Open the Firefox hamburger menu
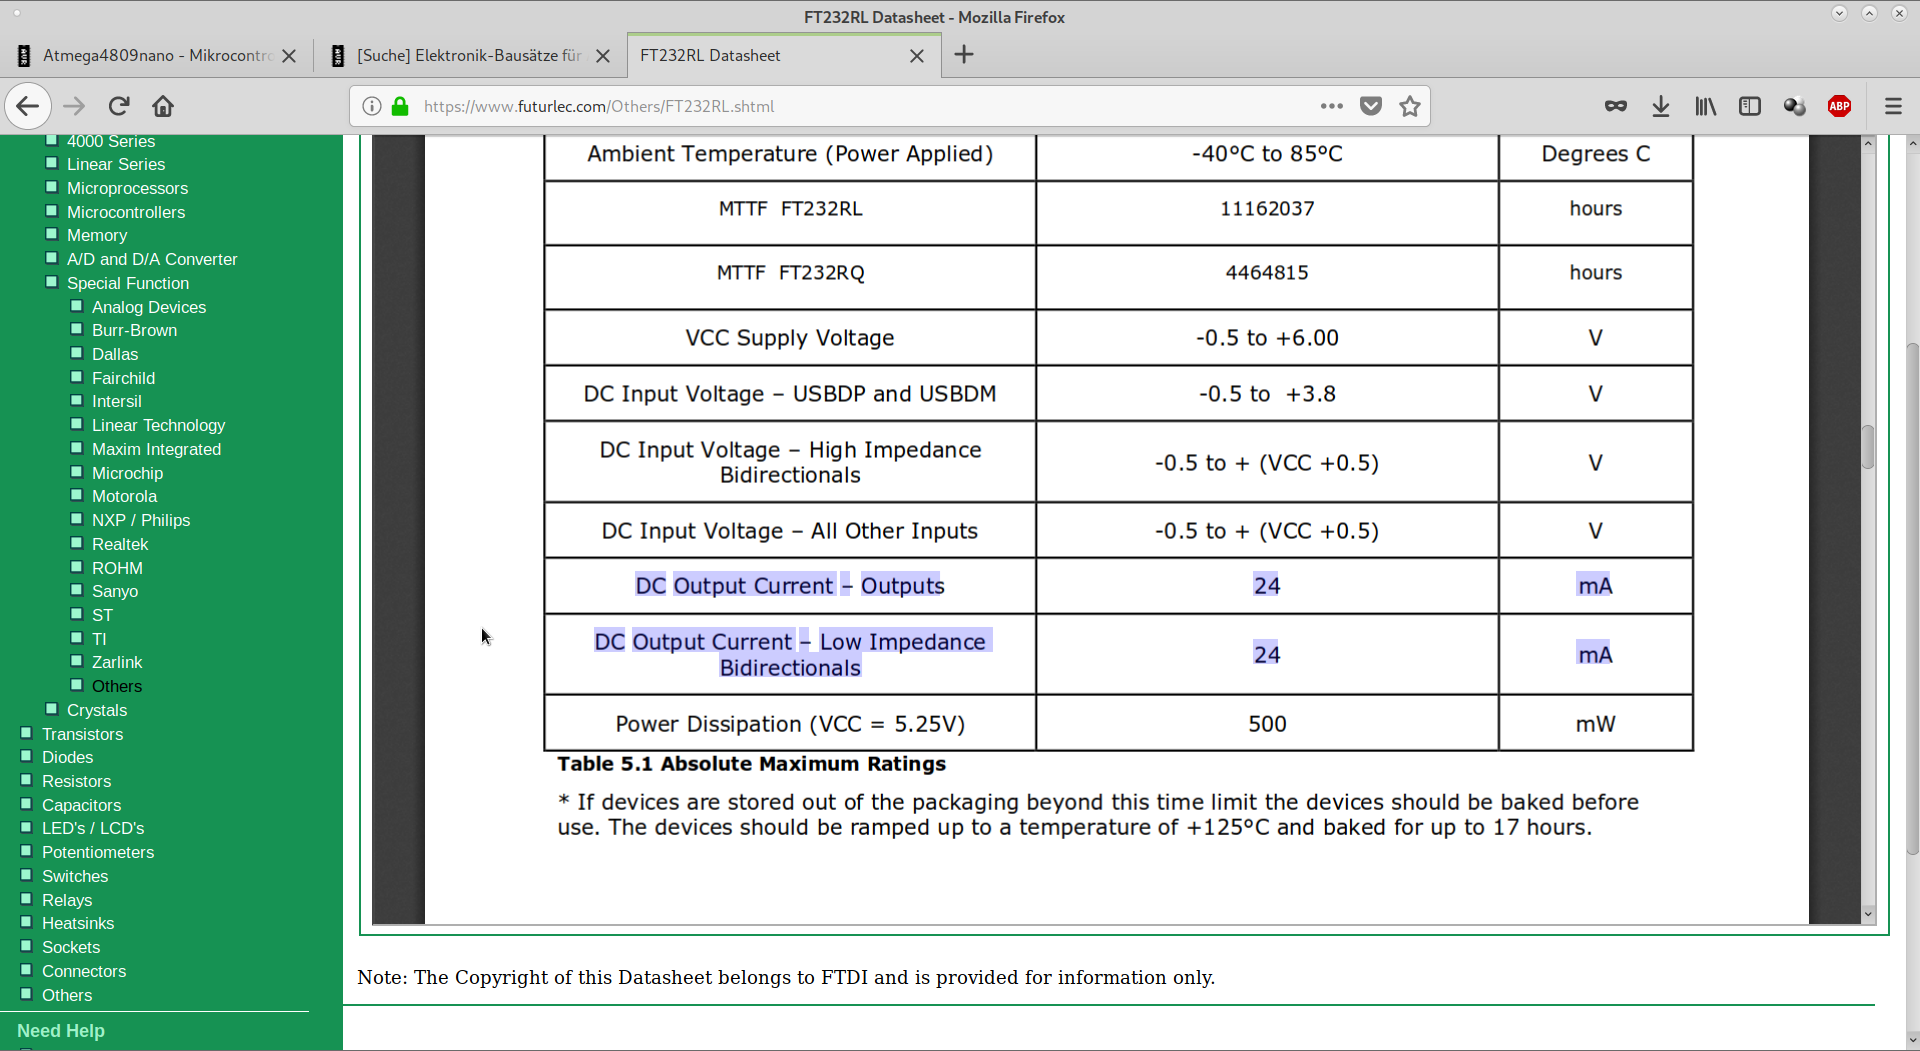 click(x=1893, y=106)
